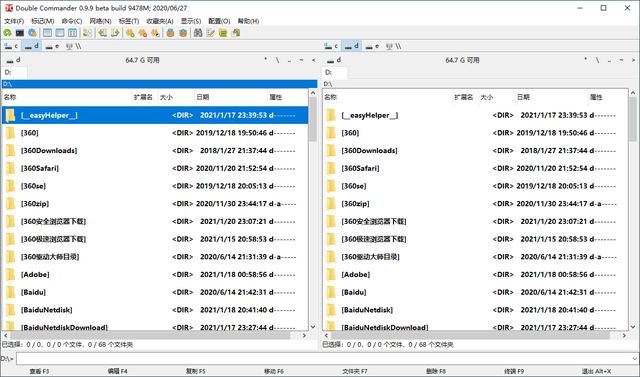Open the 配置(O) menu
The image size is (640, 377).
point(219,21)
